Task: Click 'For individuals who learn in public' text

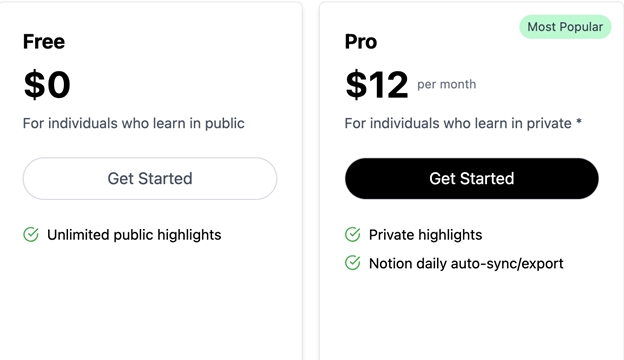Action: tap(134, 123)
